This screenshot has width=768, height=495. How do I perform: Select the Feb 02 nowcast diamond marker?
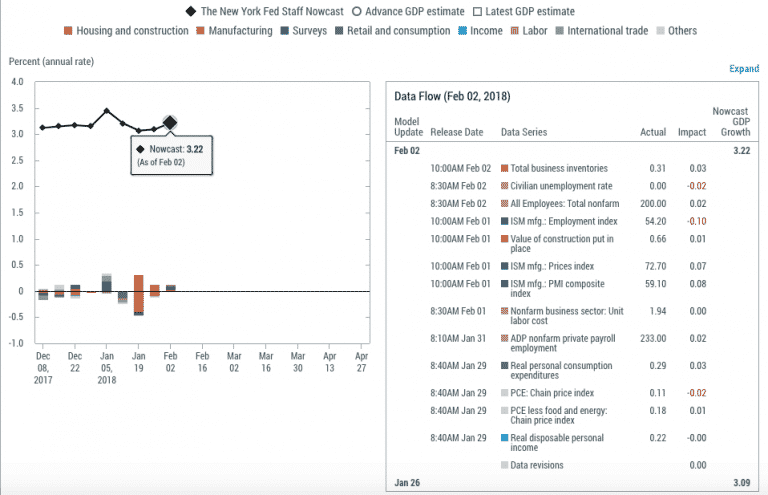click(x=170, y=123)
